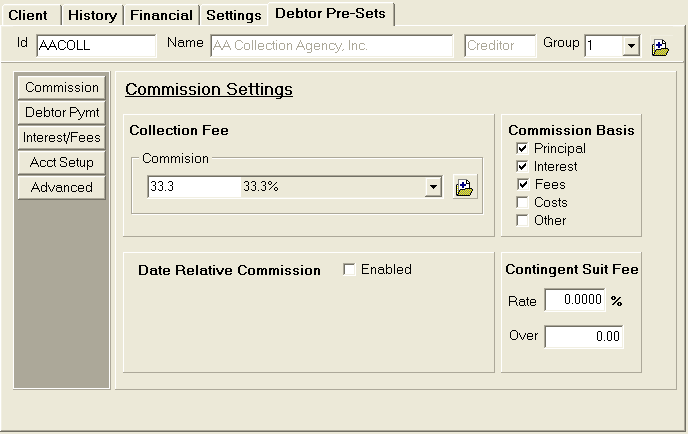Image resolution: width=688 pixels, height=434 pixels.
Task: Switch to the Client tab
Action: (29, 15)
